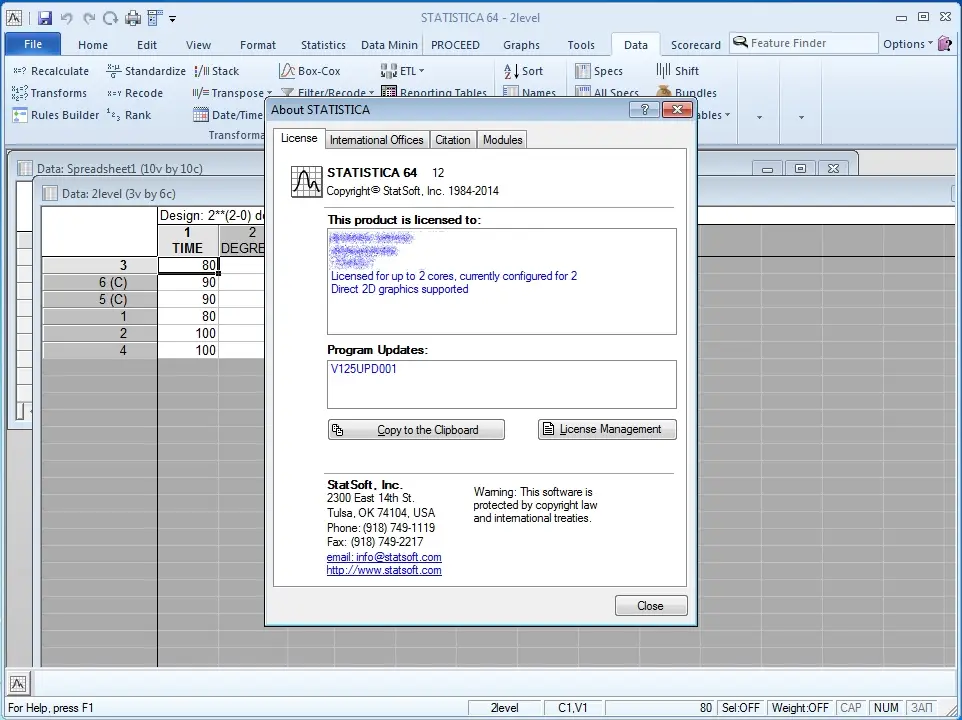Open the Rules Builder tool
This screenshot has width=962, height=720.
[56, 115]
